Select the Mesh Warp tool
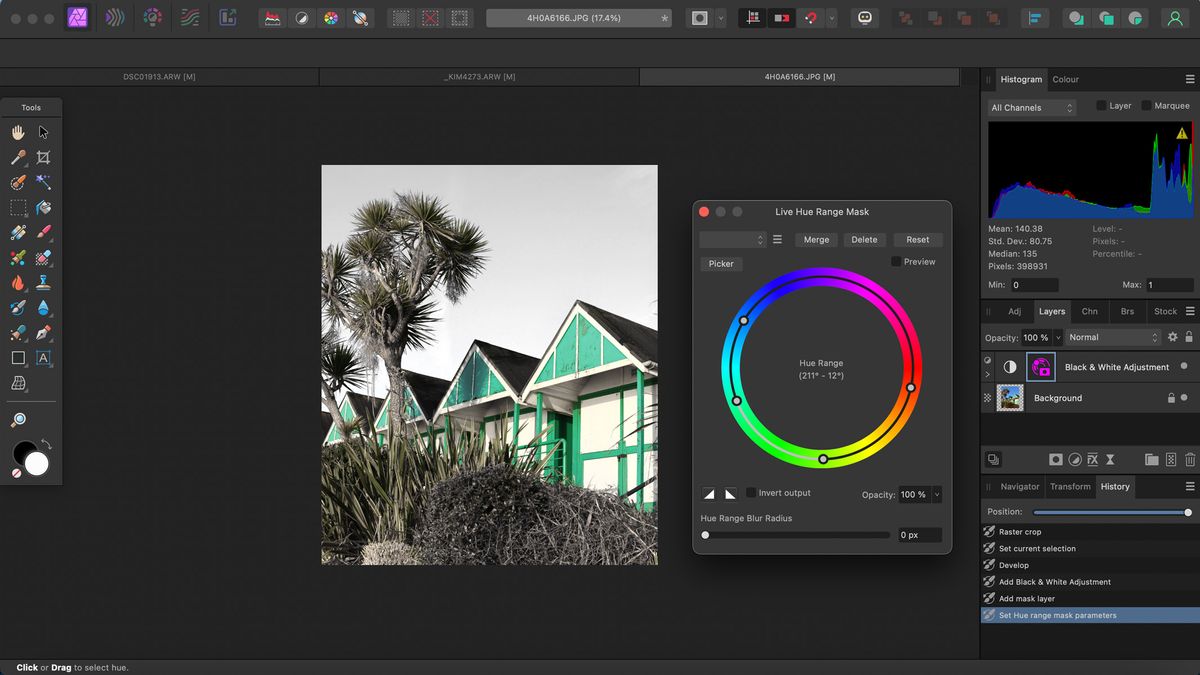Image resolution: width=1200 pixels, height=675 pixels. coord(19,383)
